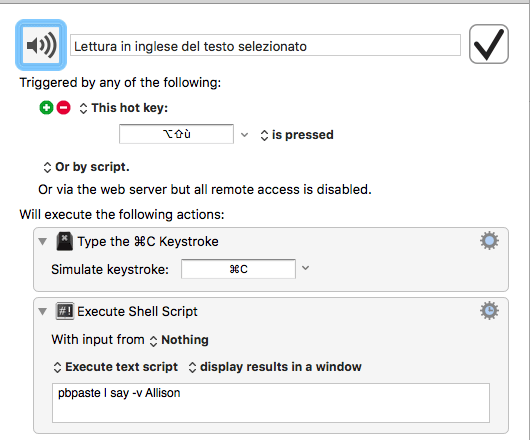Open simulate keystroke dropdown arrow
The height and width of the screenshot is (440, 530).
(x=306, y=268)
